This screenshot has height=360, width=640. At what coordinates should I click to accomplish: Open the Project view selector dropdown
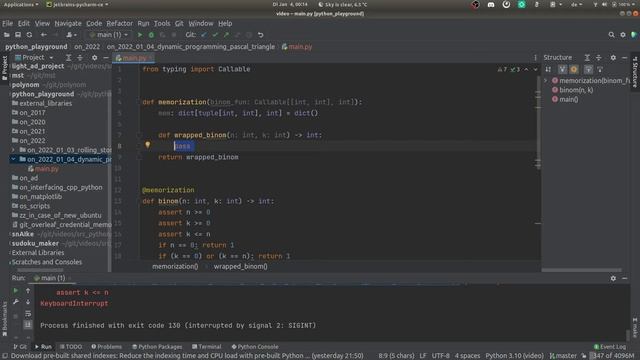pyautogui.click(x=34, y=58)
